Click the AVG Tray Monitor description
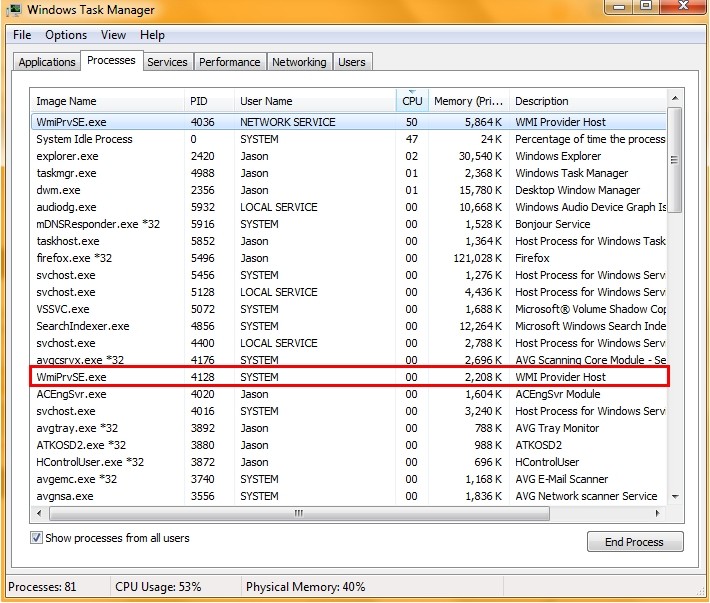 [557, 428]
